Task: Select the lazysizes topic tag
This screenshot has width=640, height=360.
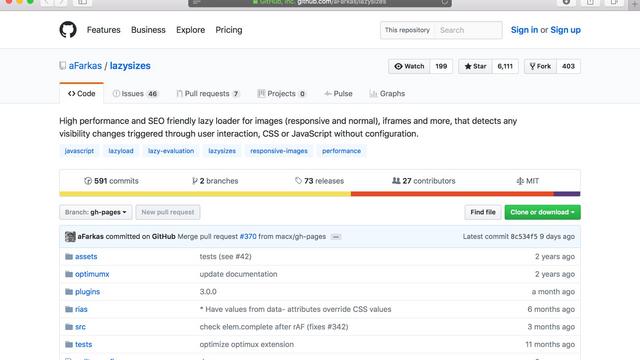Action: click(222, 151)
